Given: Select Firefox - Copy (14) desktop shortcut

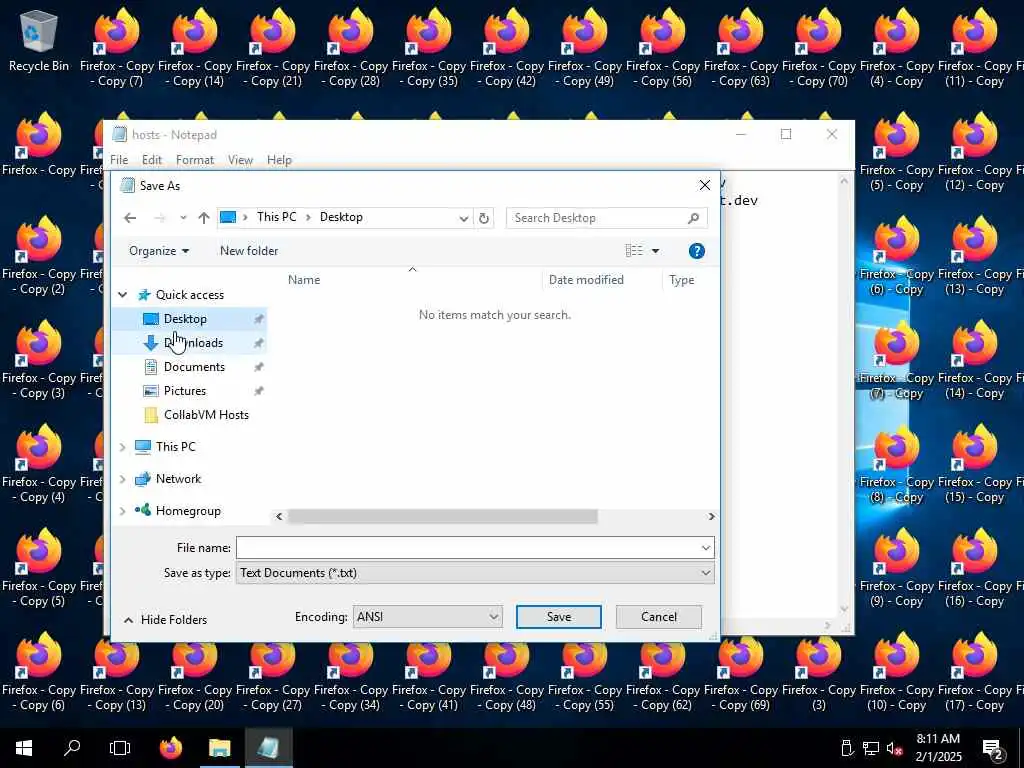Looking at the screenshot, I should pyautogui.click(x=195, y=48).
